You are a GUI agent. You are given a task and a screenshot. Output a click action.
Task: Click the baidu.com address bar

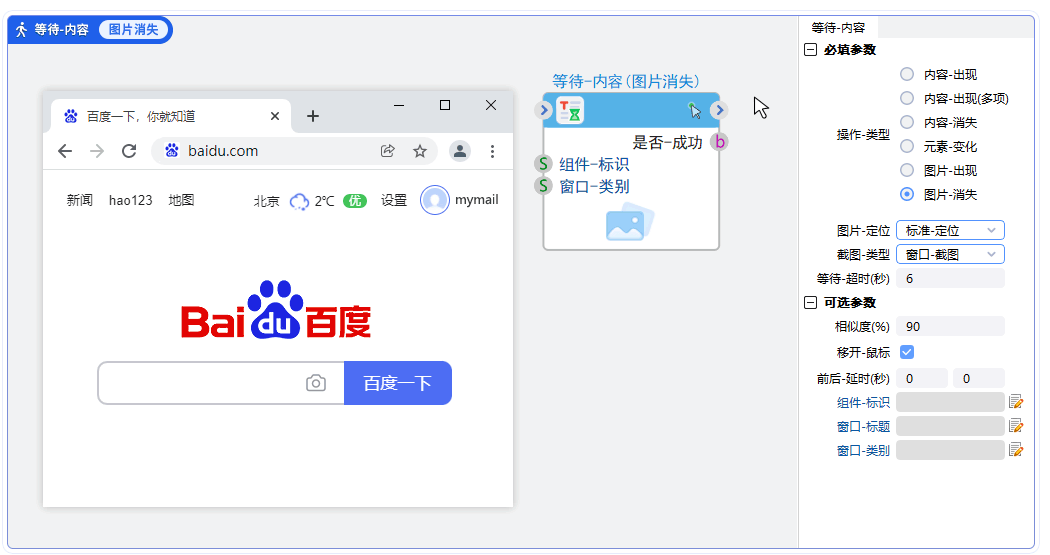point(295,151)
